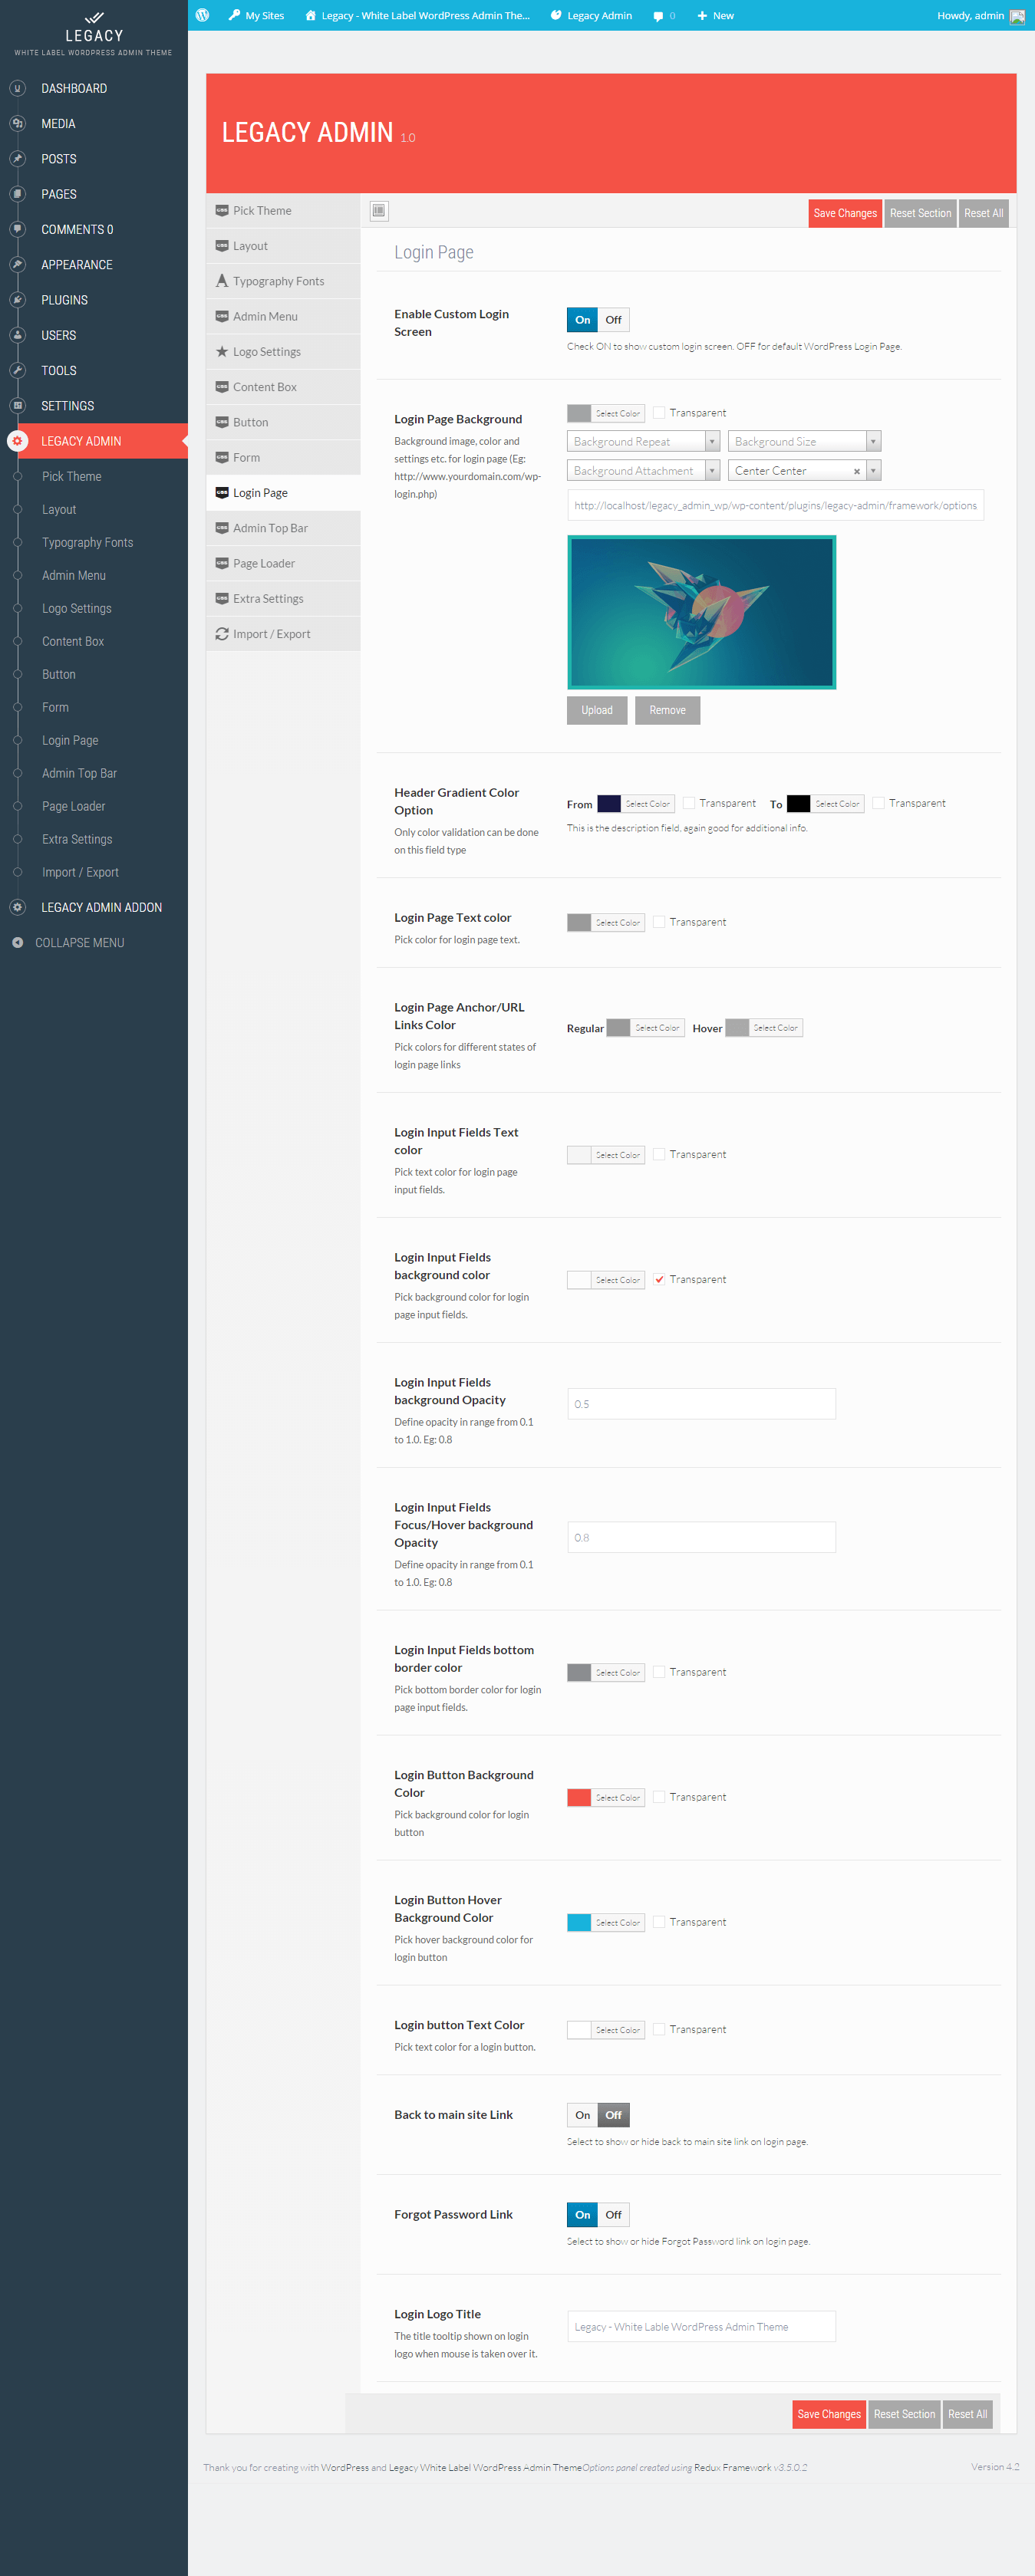The height and width of the screenshot is (2576, 1035).
Task: Click the WordPress logo in top bar
Action: coord(202,15)
